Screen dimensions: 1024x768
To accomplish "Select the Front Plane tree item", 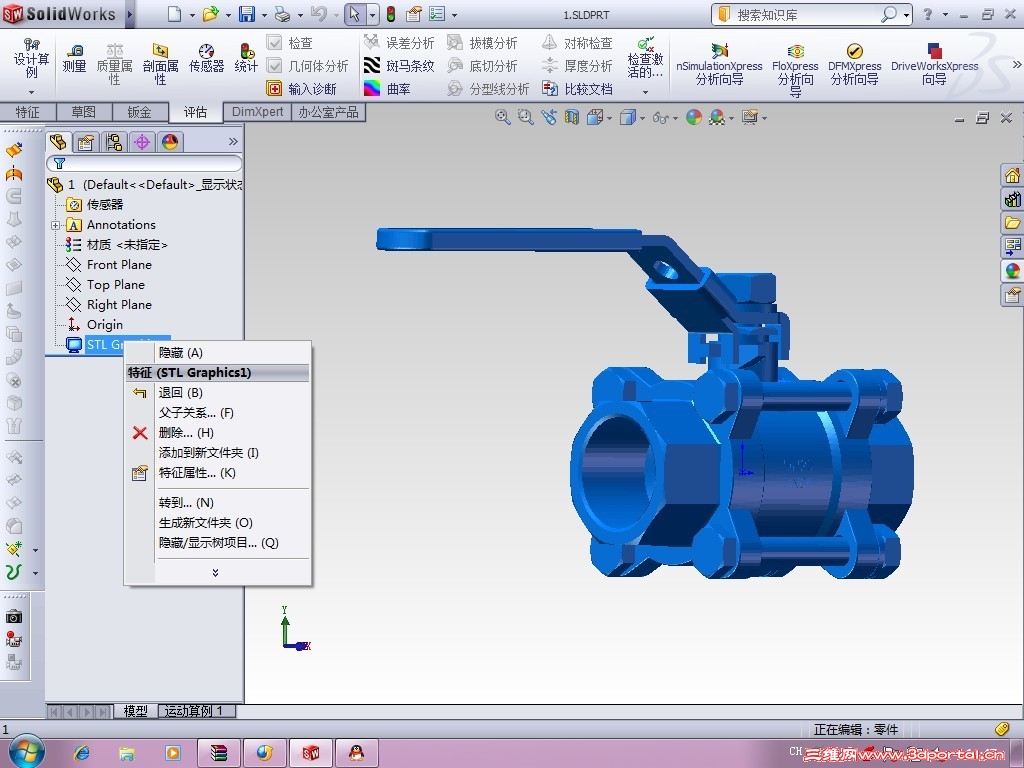I will (x=110, y=264).
